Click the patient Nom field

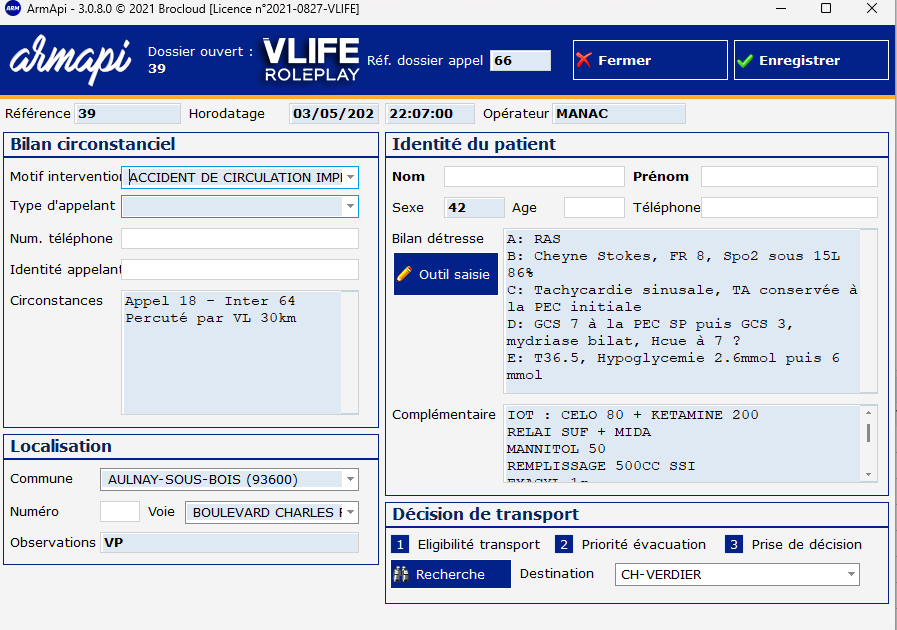click(534, 176)
